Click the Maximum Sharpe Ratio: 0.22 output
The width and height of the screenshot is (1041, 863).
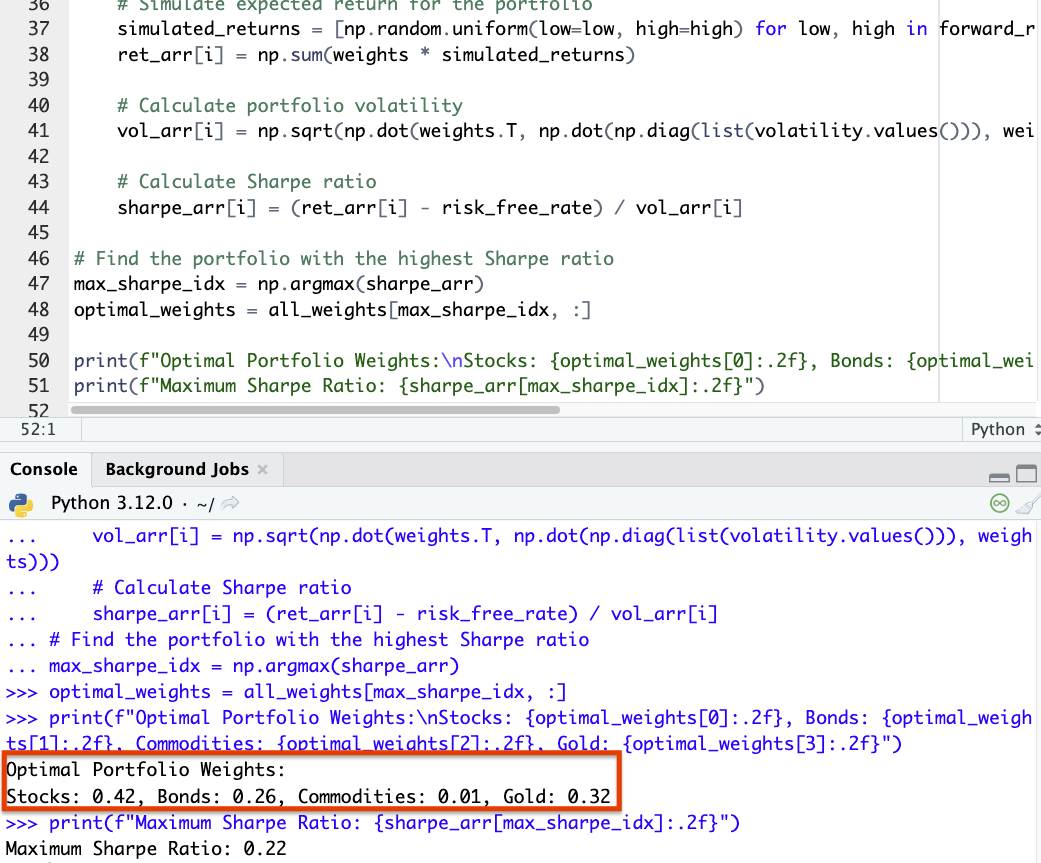tap(146, 848)
